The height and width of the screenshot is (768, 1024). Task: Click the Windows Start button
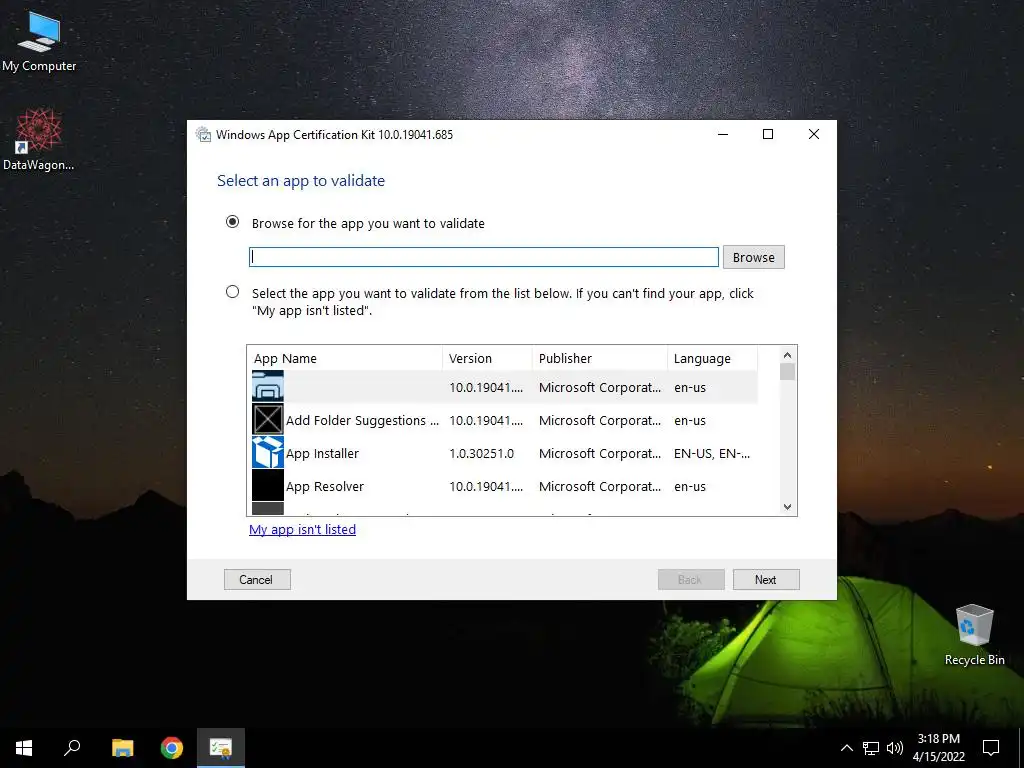(x=24, y=748)
